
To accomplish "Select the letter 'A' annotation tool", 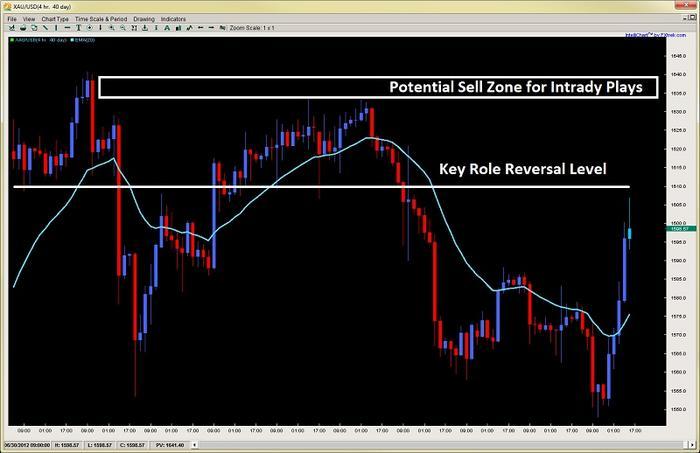I will (164, 28).
